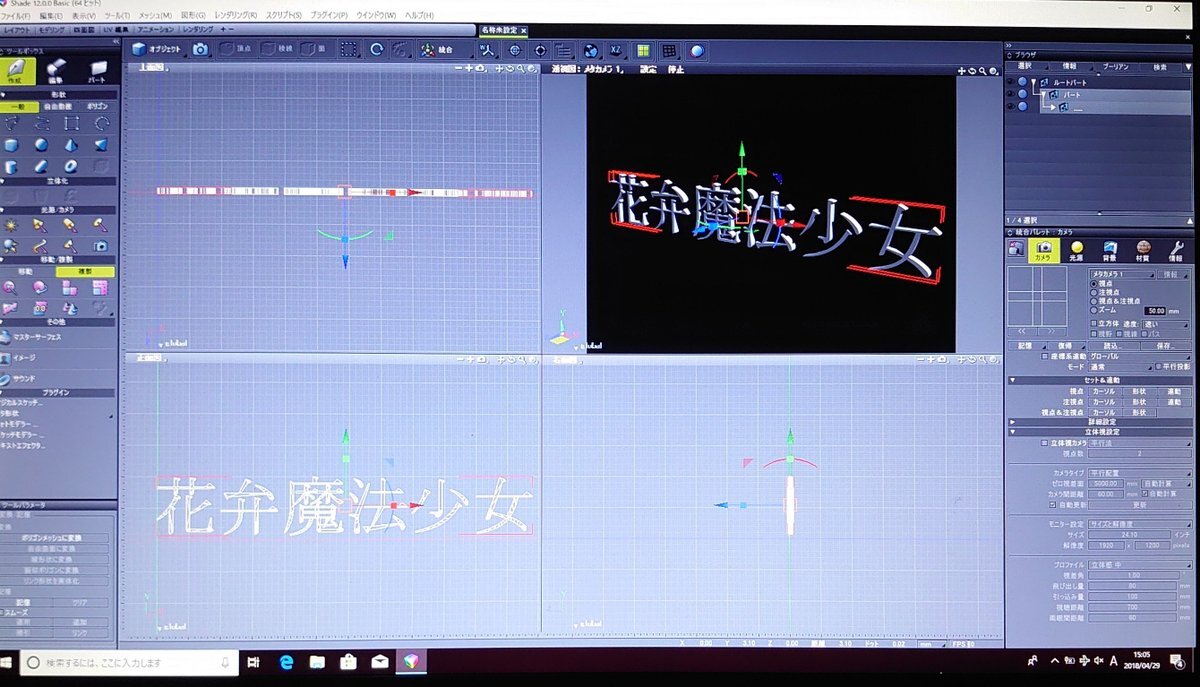The image size is (1200, 687).
Task: Select the cone primitive tool
Action: click(x=71, y=145)
